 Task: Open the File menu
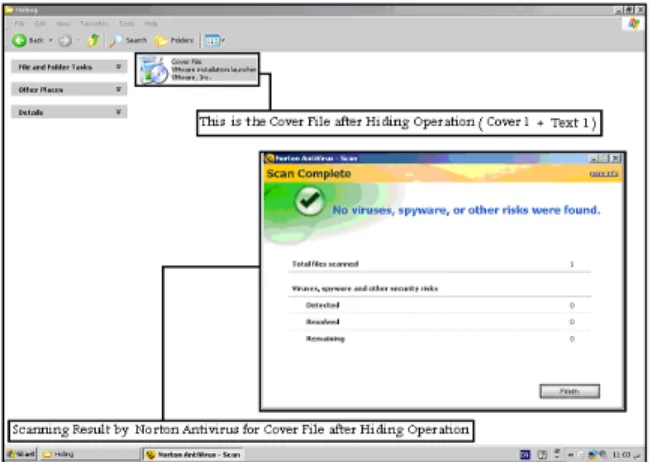19,23
